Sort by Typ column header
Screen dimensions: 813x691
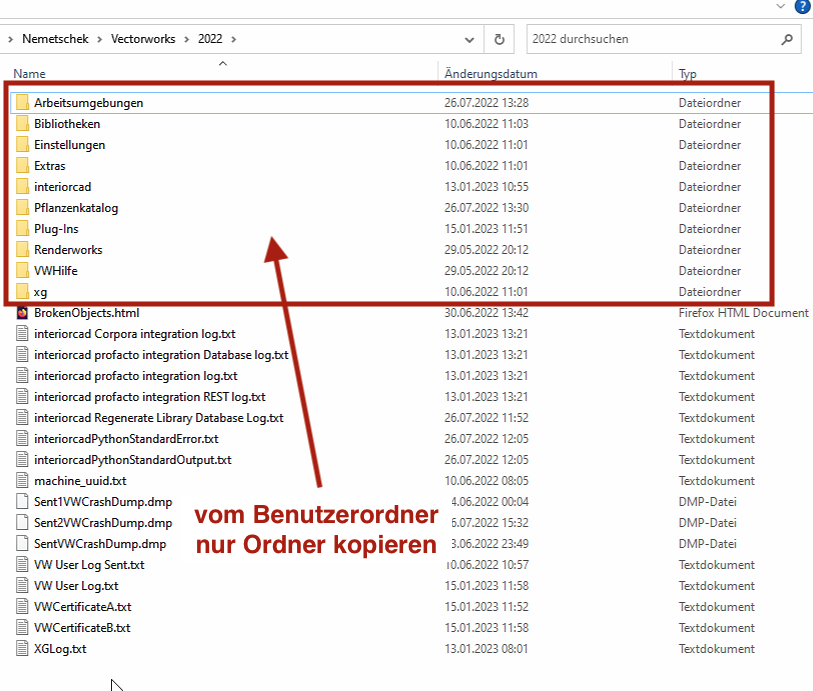[x=688, y=74]
